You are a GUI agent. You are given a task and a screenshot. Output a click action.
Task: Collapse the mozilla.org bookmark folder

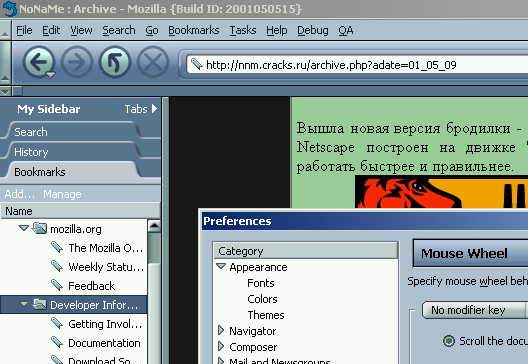click(24, 228)
